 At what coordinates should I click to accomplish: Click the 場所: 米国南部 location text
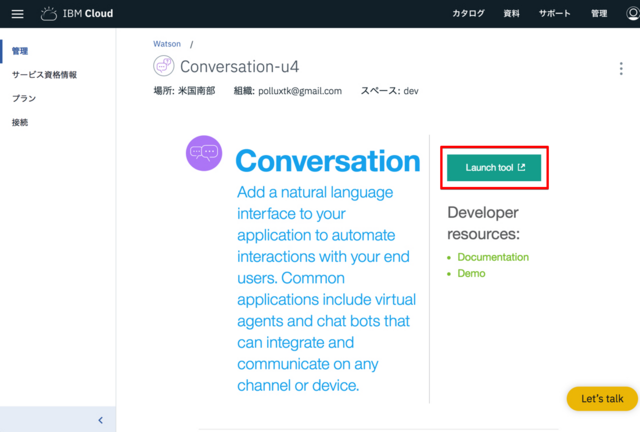coord(184,91)
